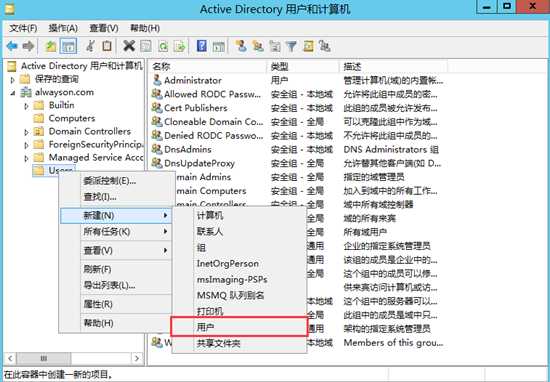
Task: Open the 帮助(H) menu in menu bar
Action: click(145, 28)
